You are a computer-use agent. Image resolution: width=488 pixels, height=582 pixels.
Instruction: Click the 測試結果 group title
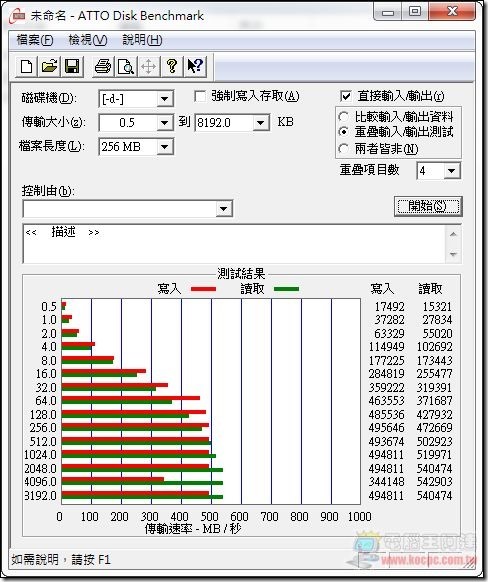[x=241, y=274]
